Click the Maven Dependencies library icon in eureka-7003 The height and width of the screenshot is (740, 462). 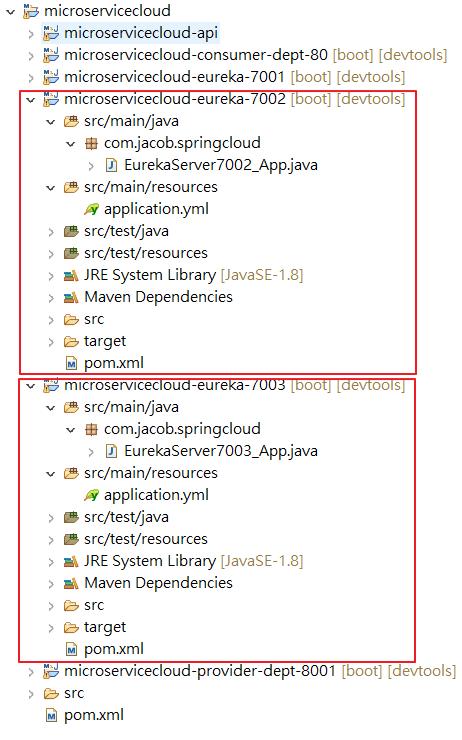pyautogui.click(x=71, y=583)
